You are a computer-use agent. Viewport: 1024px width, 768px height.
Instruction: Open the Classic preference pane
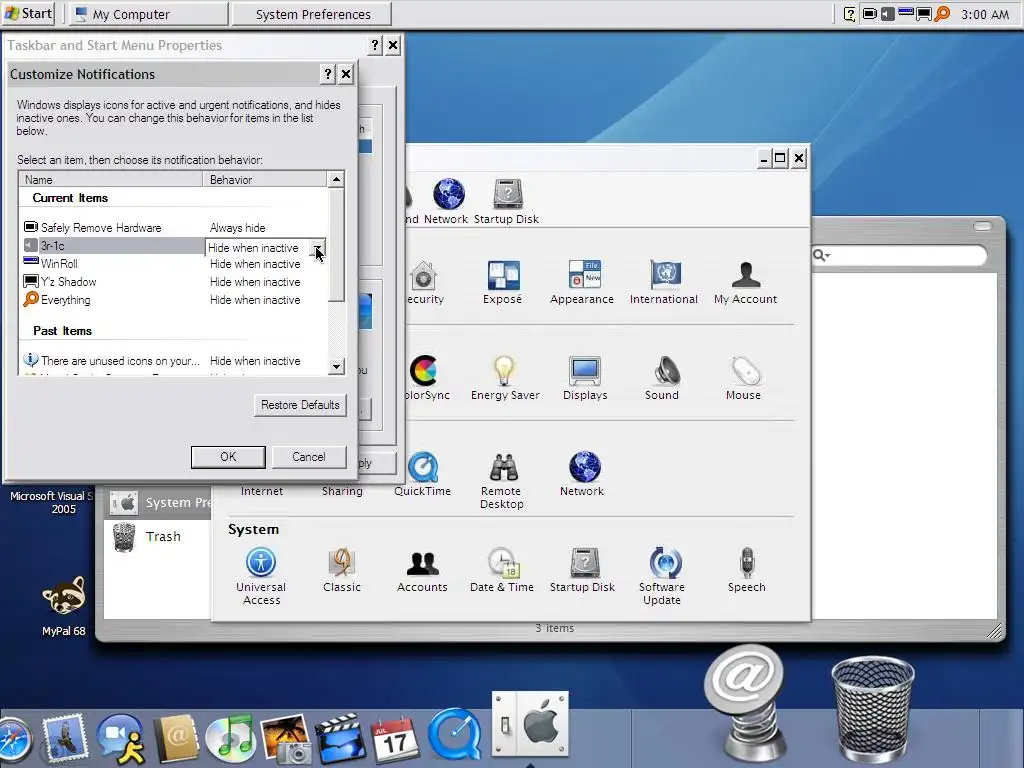tap(342, 570)
